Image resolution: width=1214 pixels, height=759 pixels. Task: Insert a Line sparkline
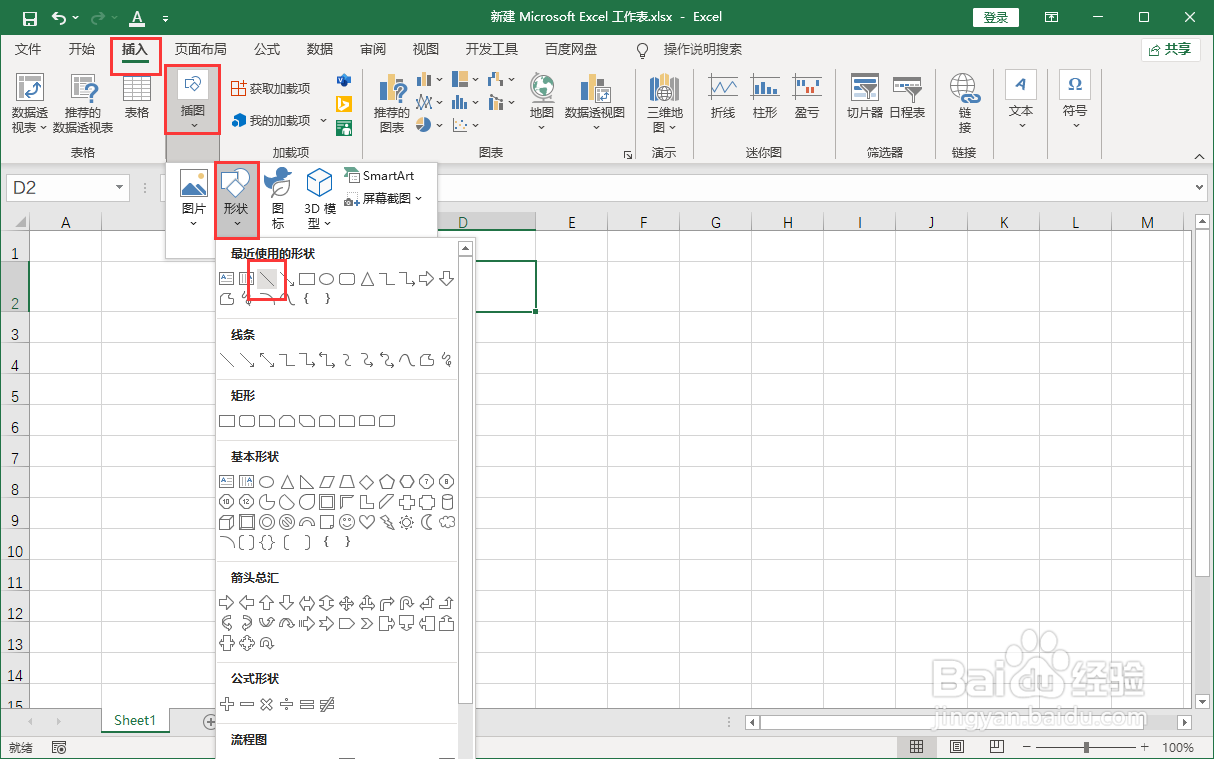[x=723, y=97]
